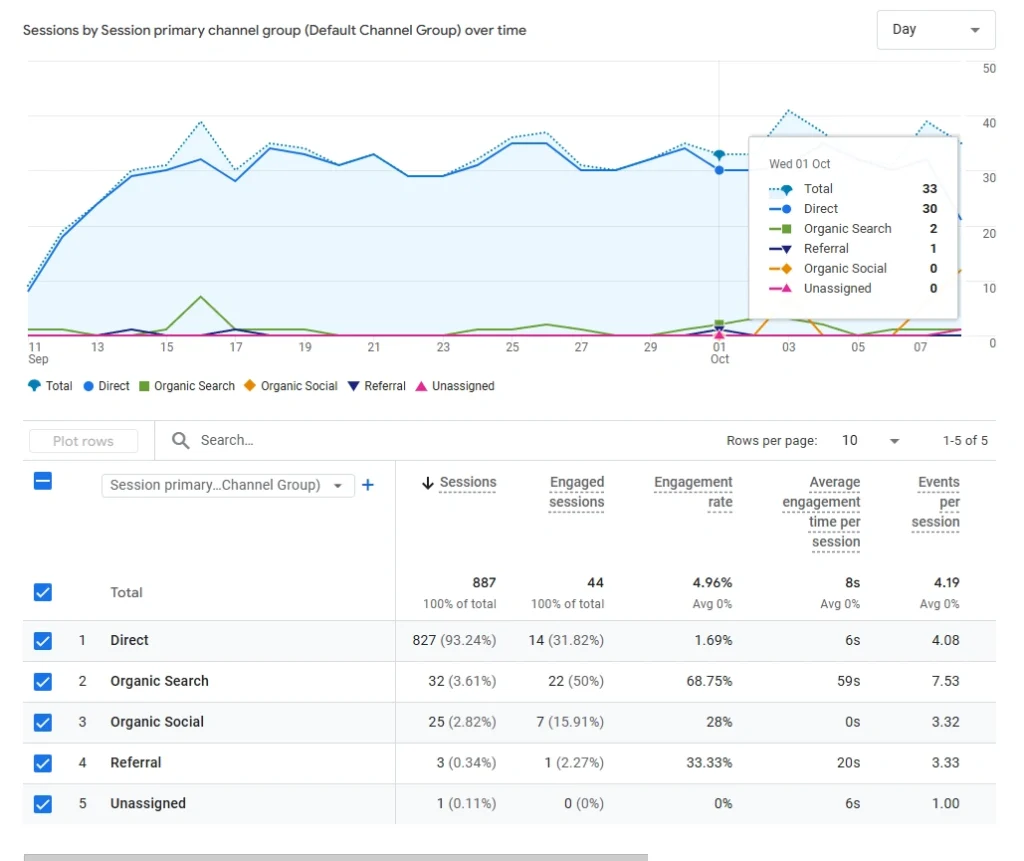This screenshot has width=1024, height=861.
Task: Open the Rows per page dropdown
Action: [871, 441]
